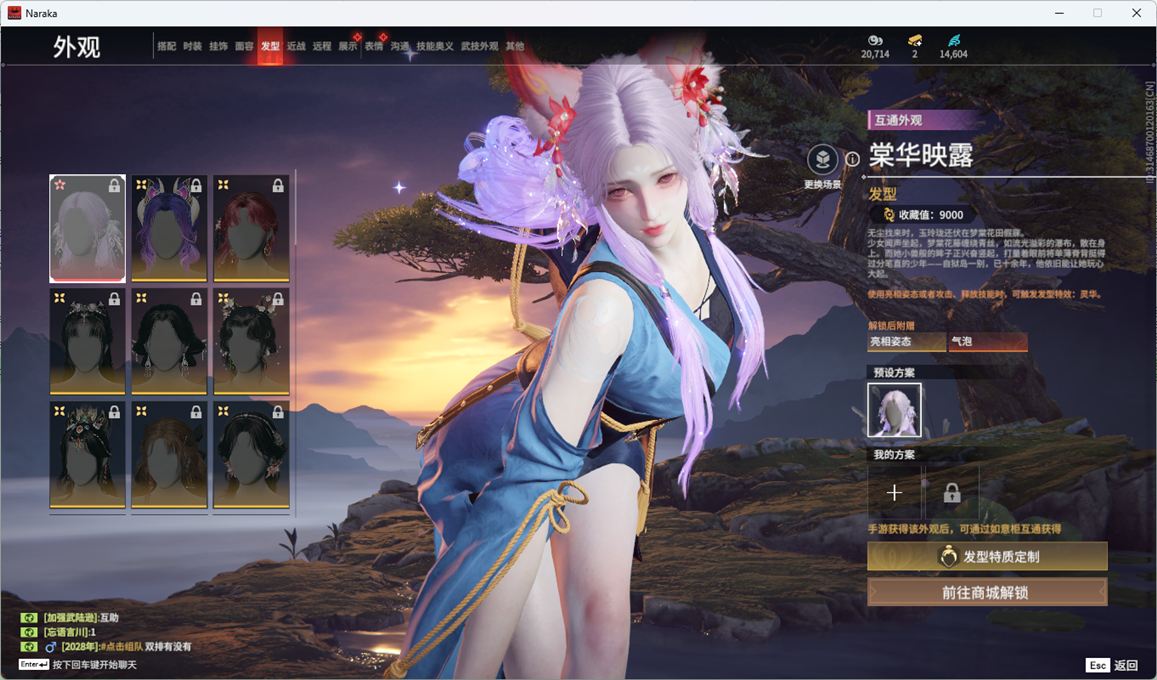The image size is (1157, 680).
Task: Select the short black hairstyle with dangling earrings
Action: tap(169, 341)
